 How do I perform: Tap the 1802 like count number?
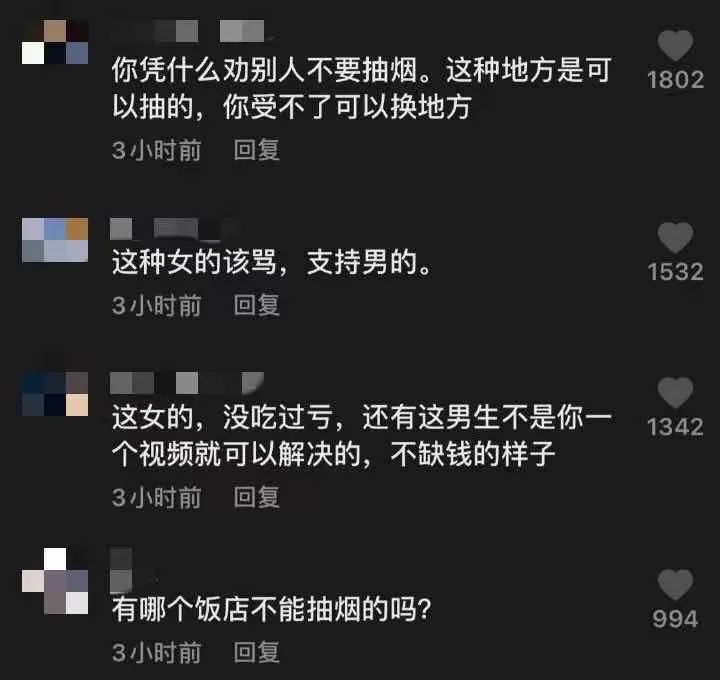[x=675, y=80]
